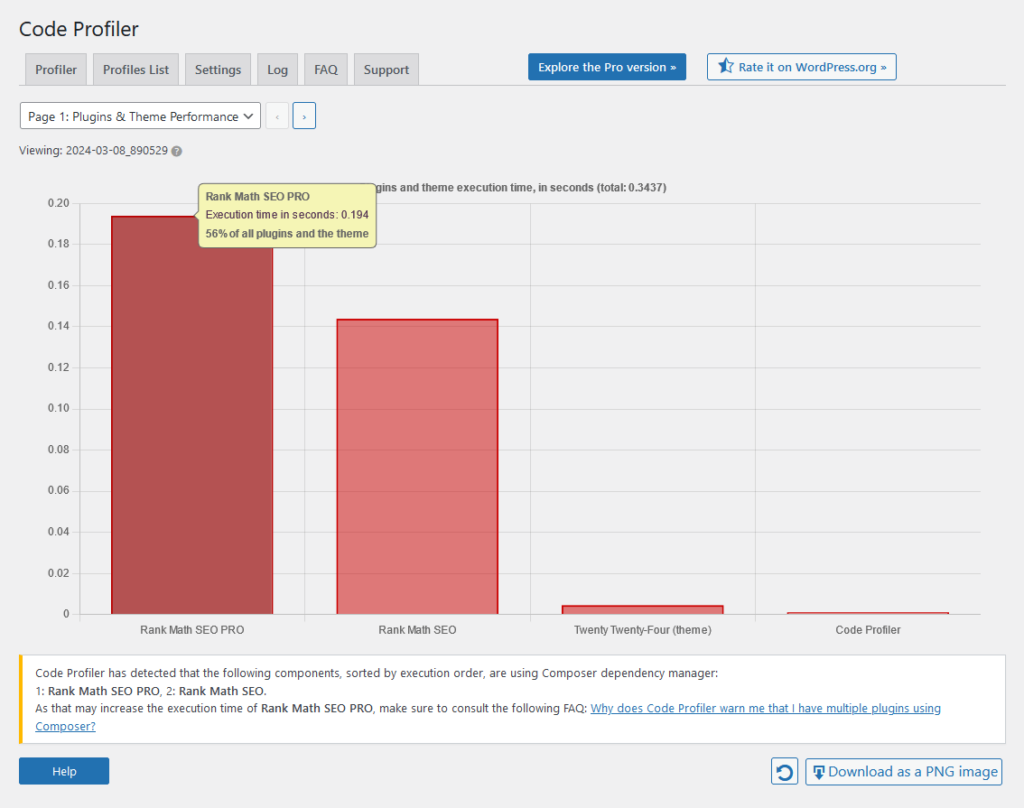Click the Twenty Twenty-Four theme bar
The width and height of the screenshot is (1024, 808).
pyautogui.click(x=643, y=609)
